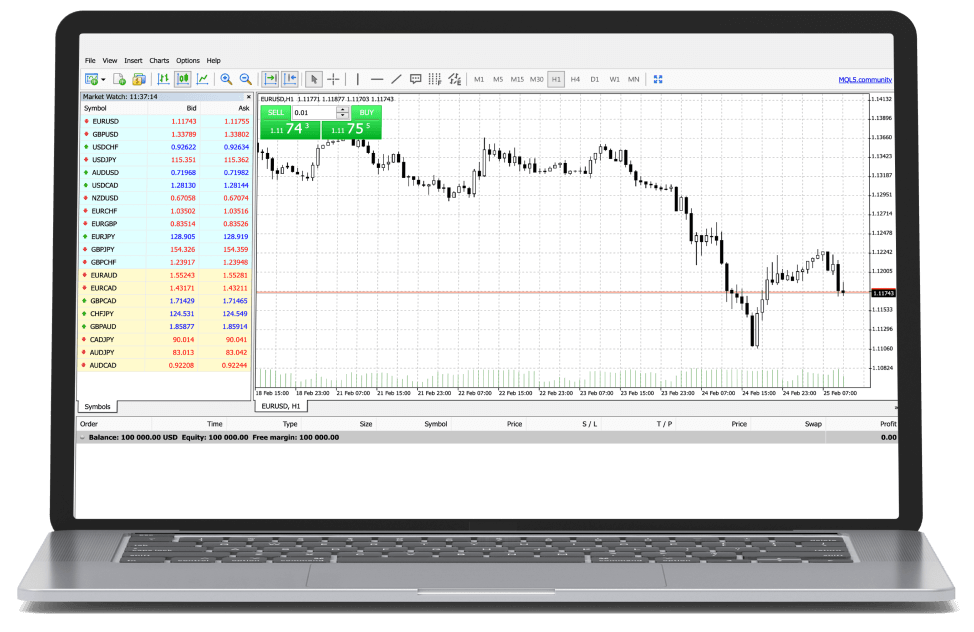Decrease lot volume with down stepper
This screenshot has height=632, width=974.
[342, 116]
